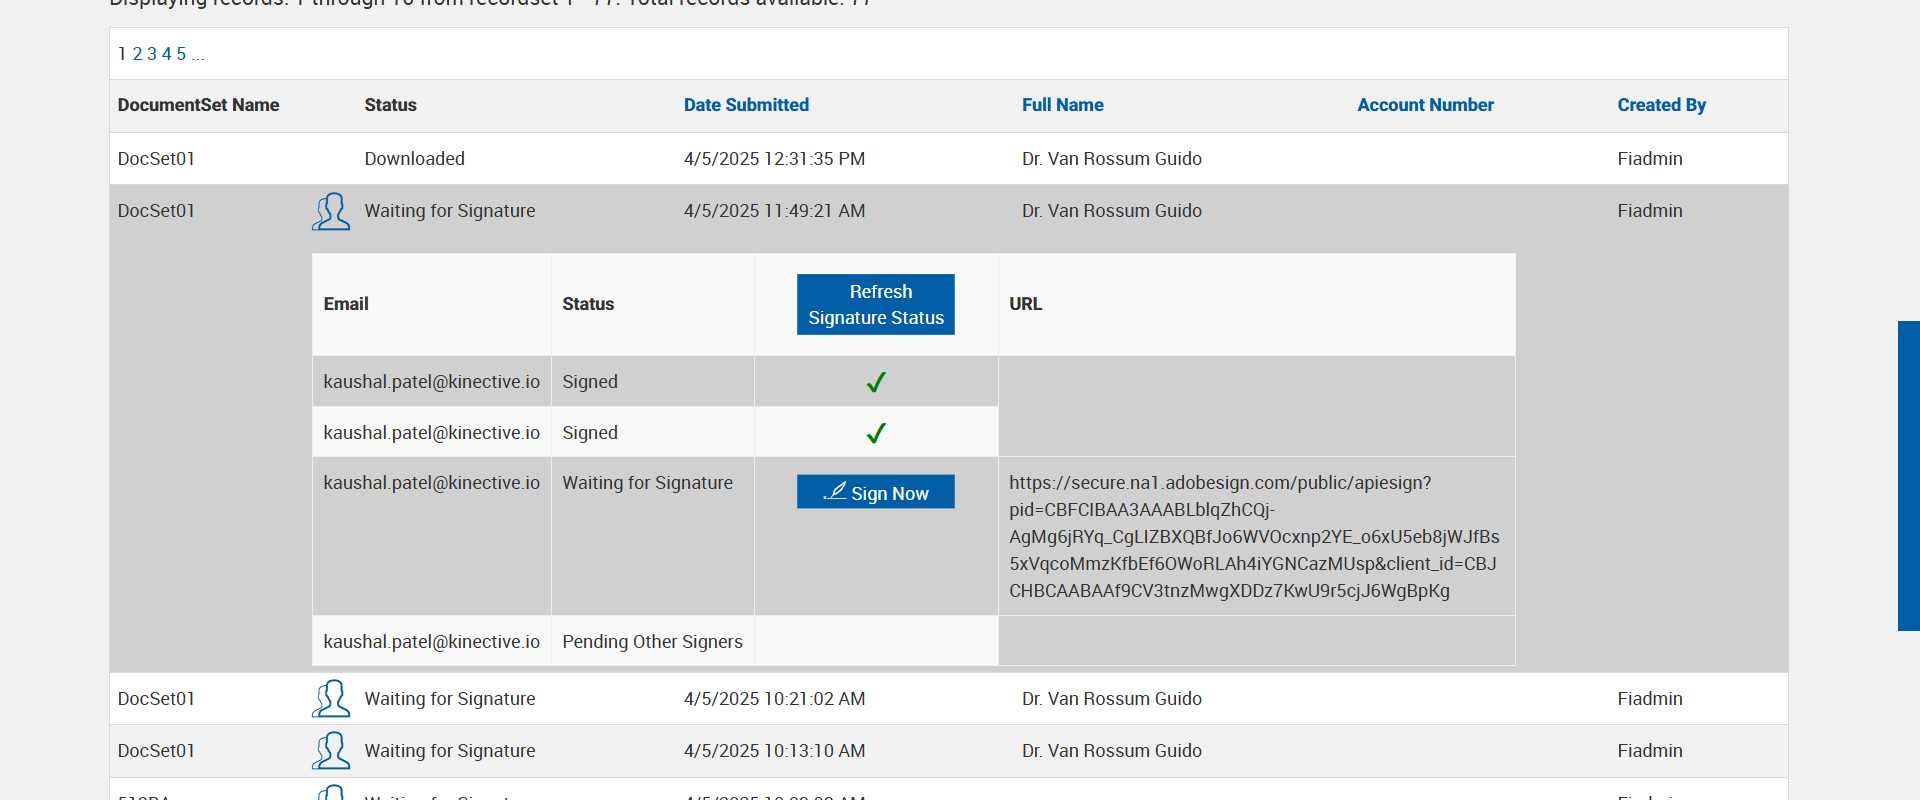Go to page 2 of records

point(138,54)
